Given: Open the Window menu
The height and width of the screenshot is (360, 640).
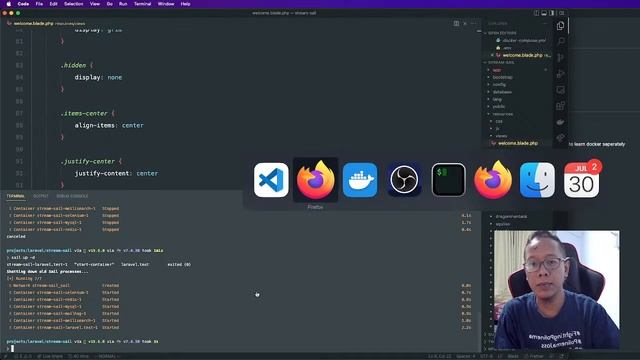Looking at the screenshot, I should [166, 4].
